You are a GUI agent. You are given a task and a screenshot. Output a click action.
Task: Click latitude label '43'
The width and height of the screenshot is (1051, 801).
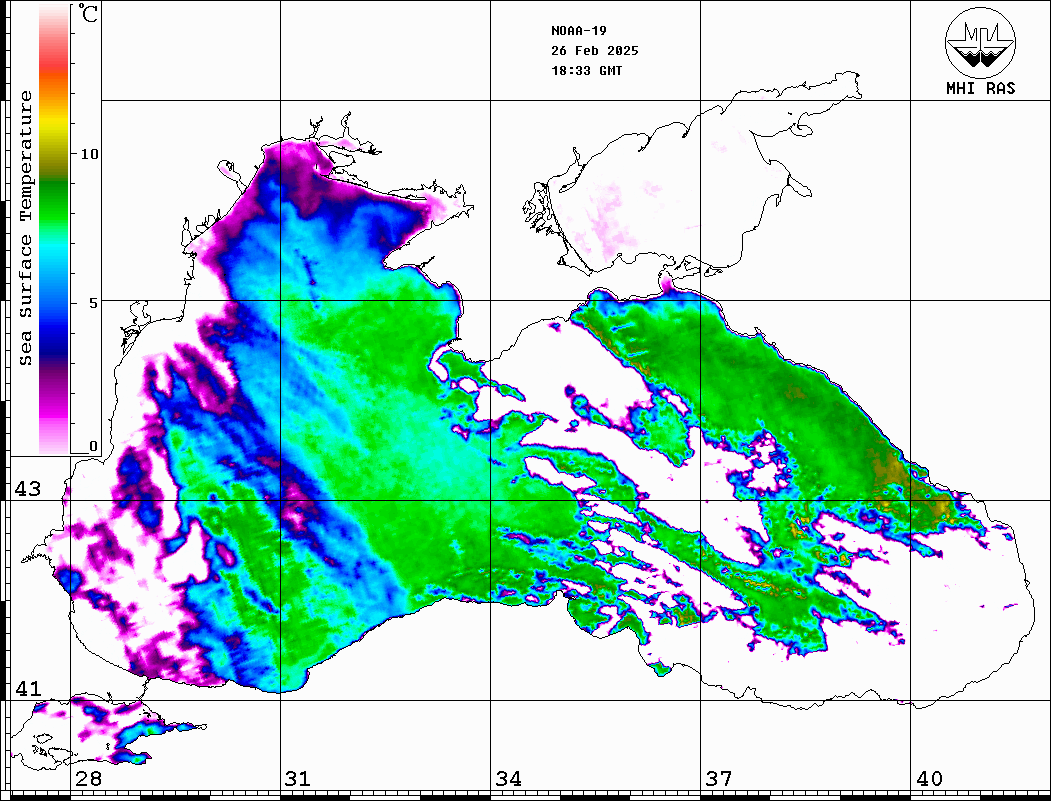coord(28,489)
